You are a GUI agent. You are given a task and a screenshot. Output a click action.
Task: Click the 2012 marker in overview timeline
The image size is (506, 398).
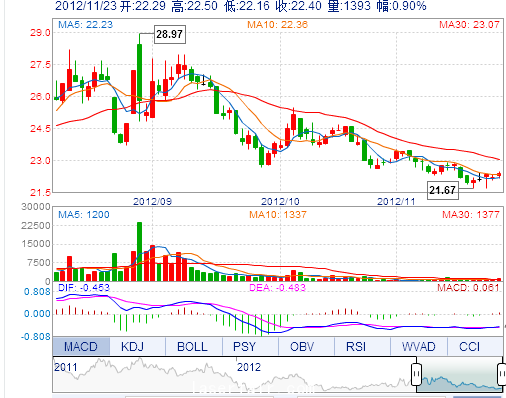point(249,367)
